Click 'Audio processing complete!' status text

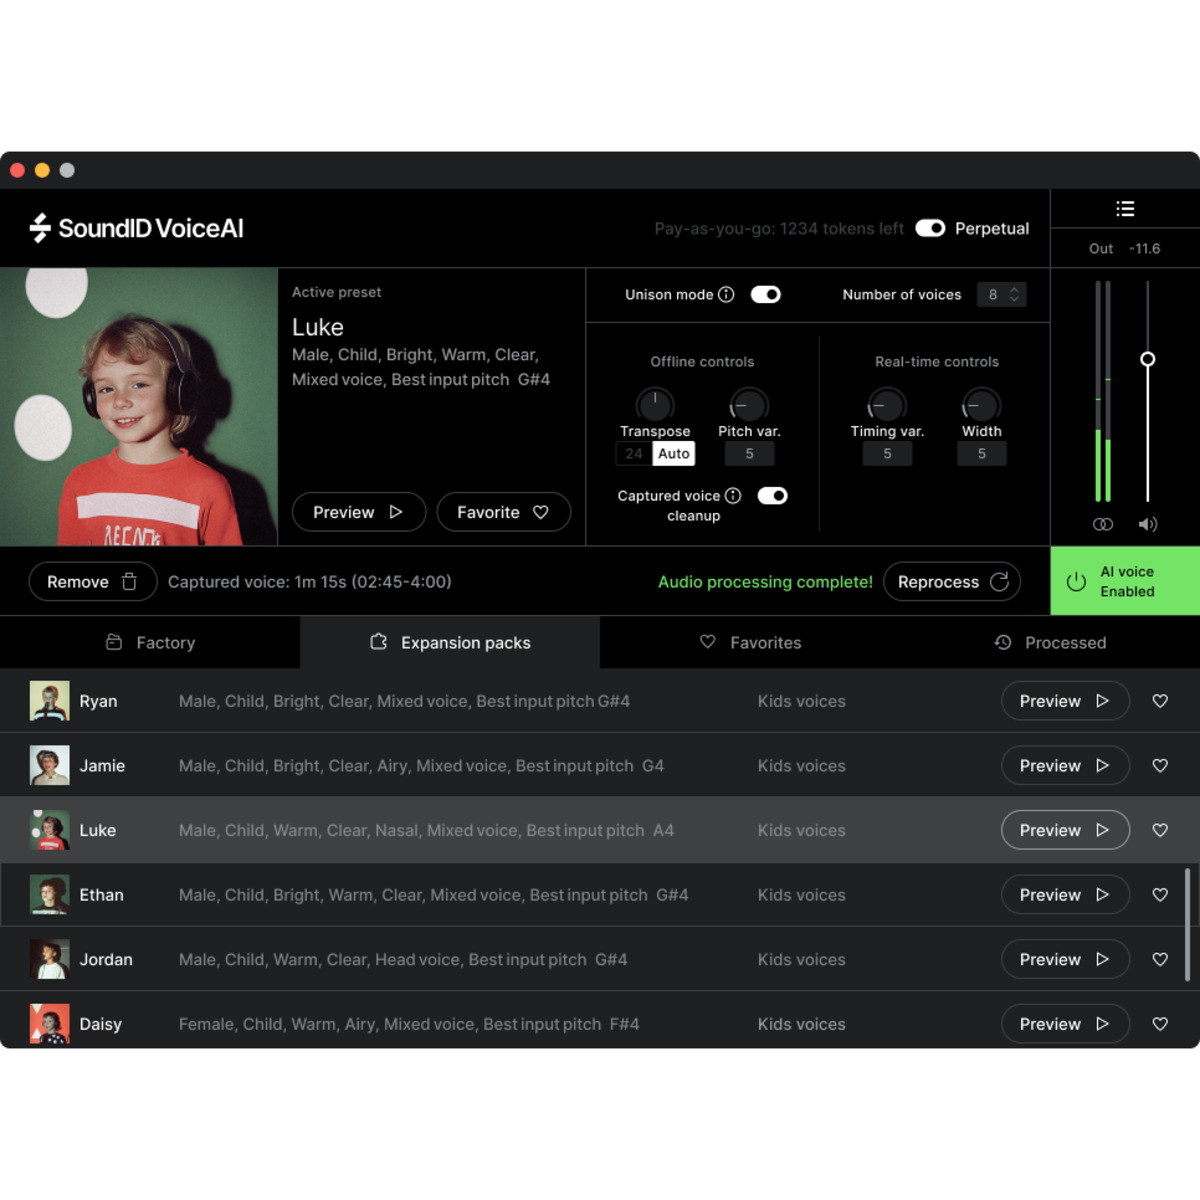pyautogui.click(x=765, y=581)
